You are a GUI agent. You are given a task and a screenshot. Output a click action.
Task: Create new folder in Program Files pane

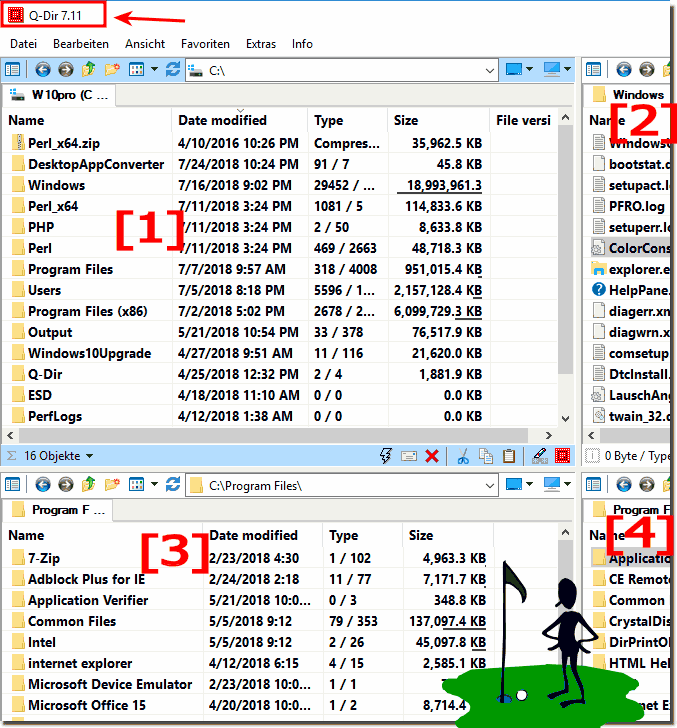[112, 485]
